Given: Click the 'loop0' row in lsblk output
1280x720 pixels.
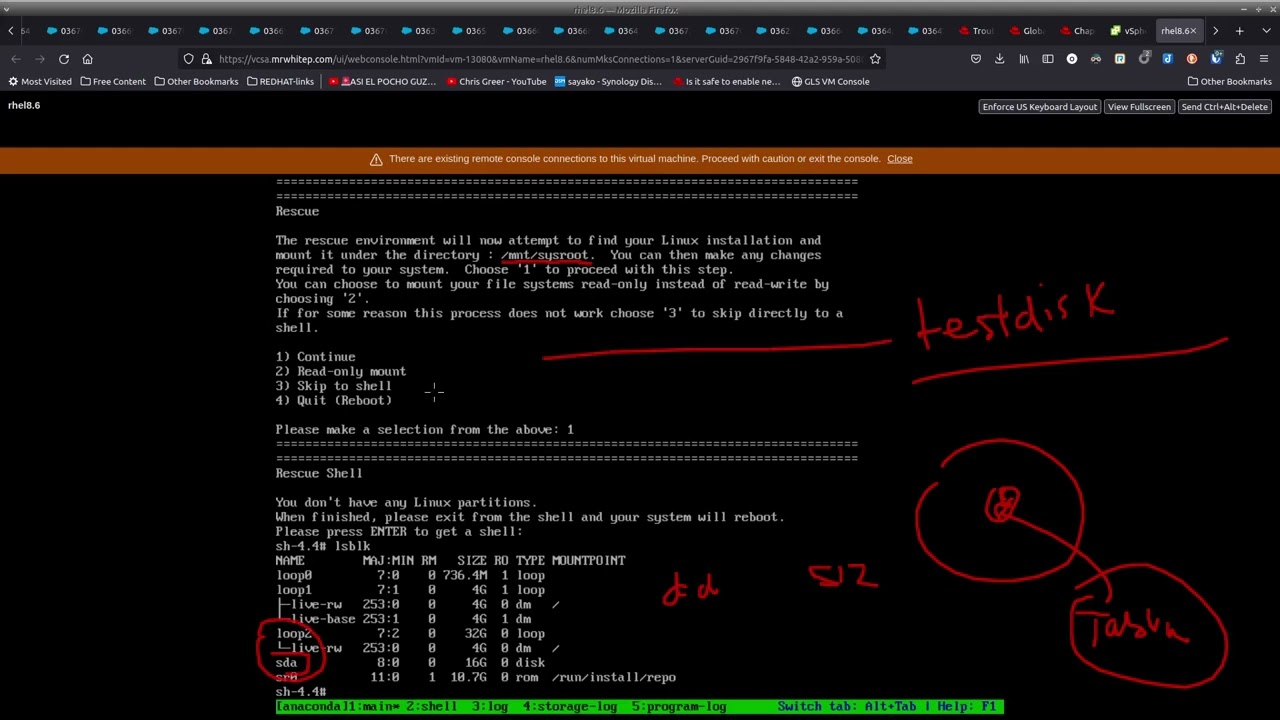Looking at the screenshot, I should 410,576.
